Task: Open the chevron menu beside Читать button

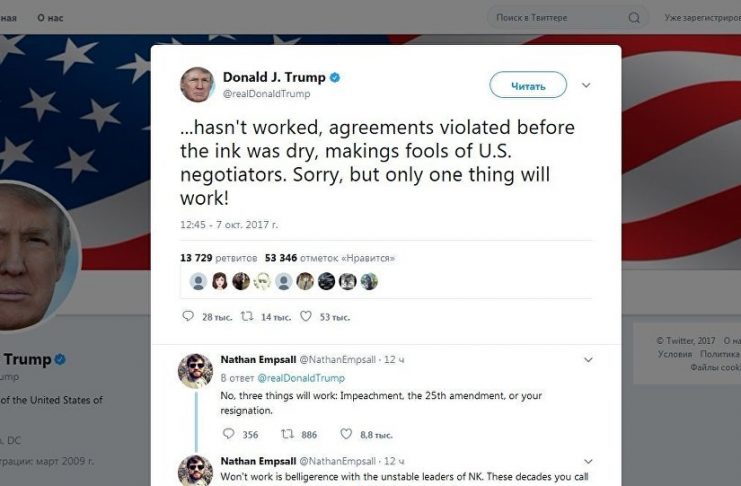Action: [586, 85]
